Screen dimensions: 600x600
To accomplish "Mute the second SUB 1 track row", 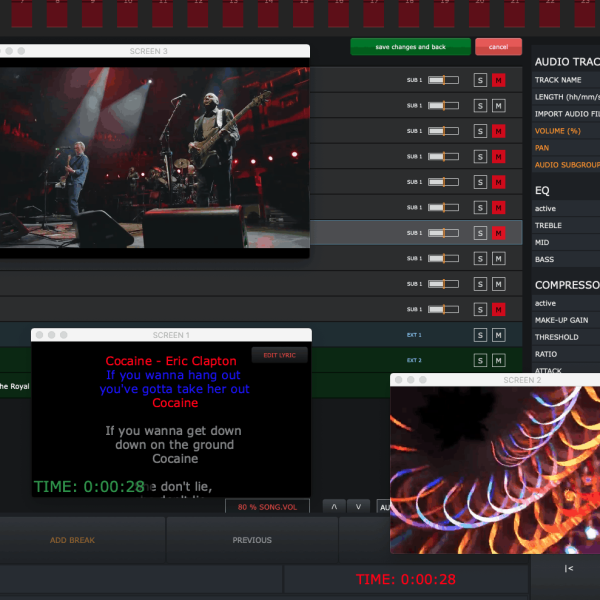I will 498,106.
